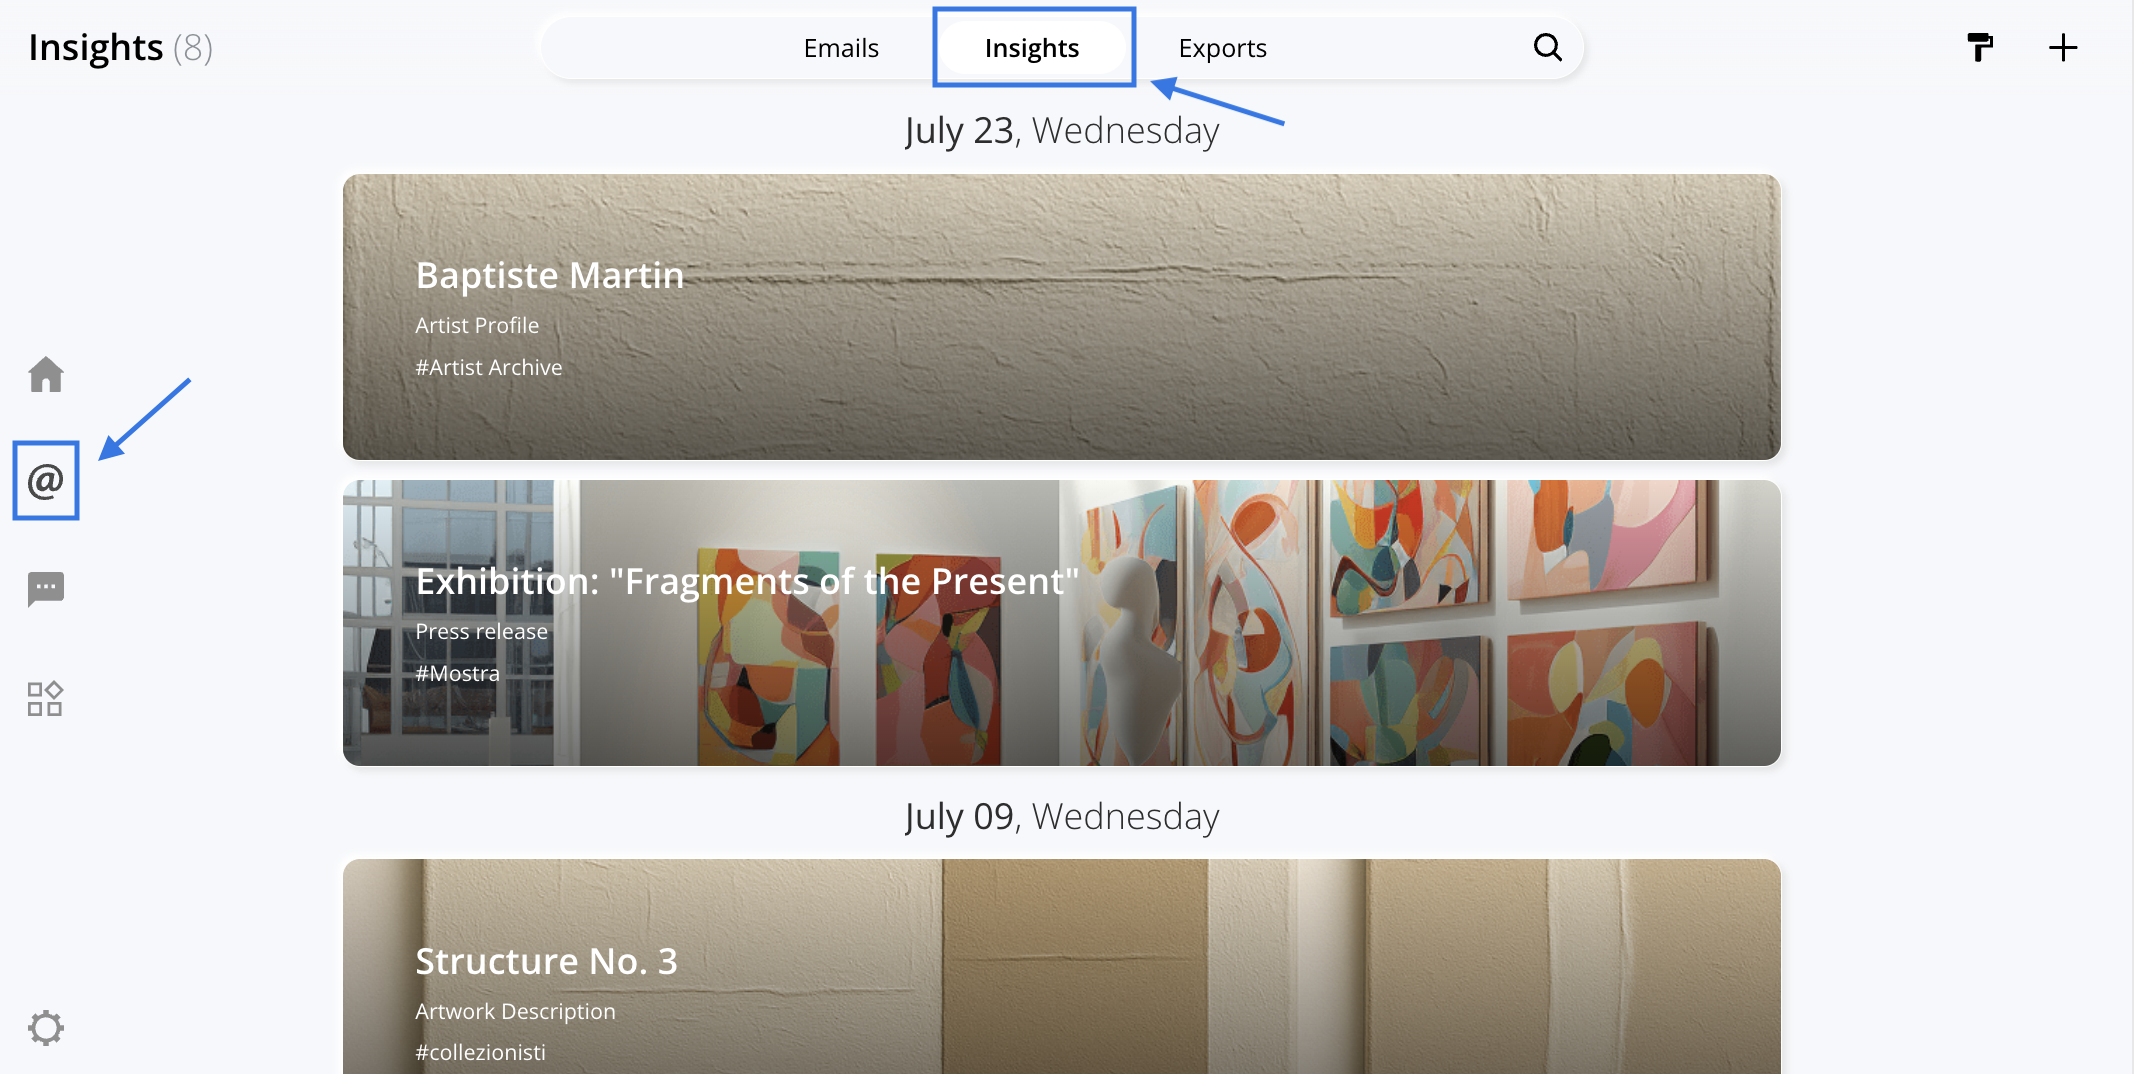Open the apps grid sidebar icon

coord(46,698)
